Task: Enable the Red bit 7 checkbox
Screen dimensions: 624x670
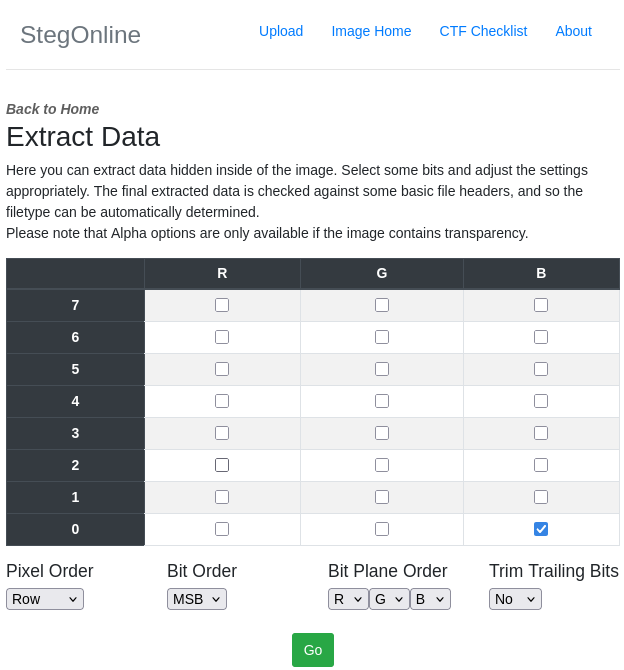Action: [x=222, y=305]
